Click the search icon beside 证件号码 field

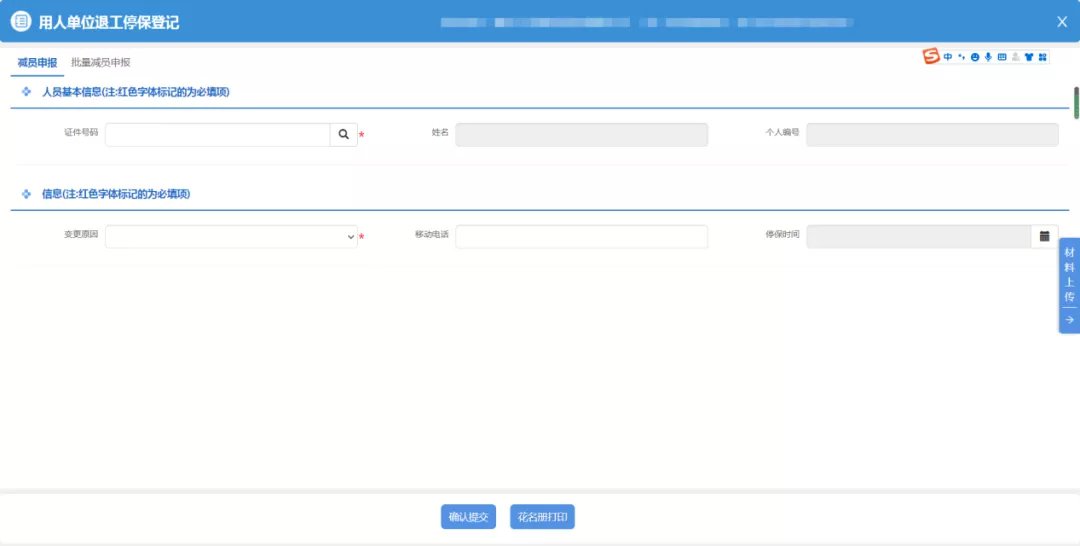click(343, 135)
